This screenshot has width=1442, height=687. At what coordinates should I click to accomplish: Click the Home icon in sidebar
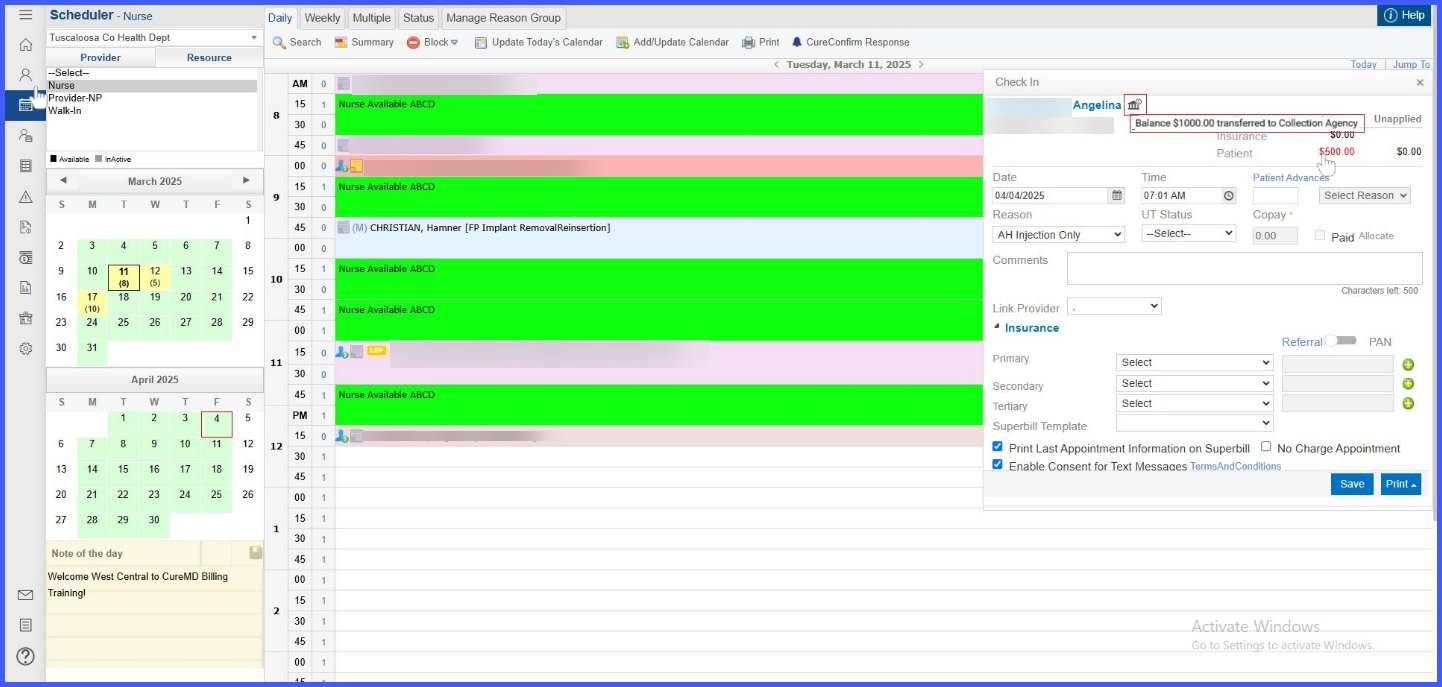pos(26,44)
